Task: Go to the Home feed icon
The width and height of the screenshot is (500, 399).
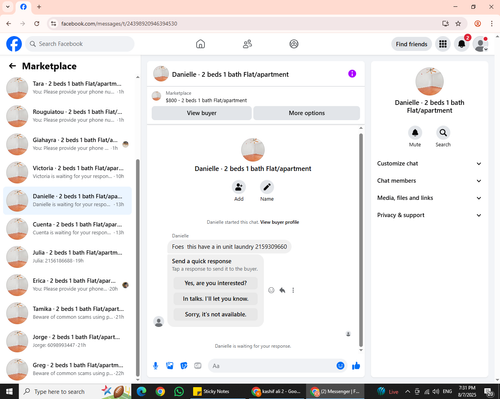Action: [x=200, y=44]
